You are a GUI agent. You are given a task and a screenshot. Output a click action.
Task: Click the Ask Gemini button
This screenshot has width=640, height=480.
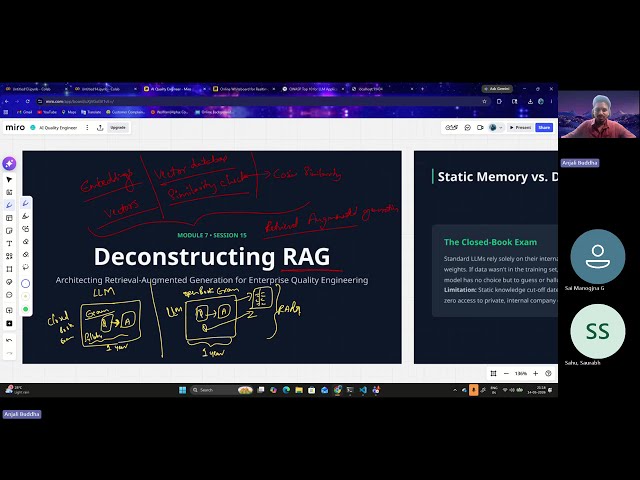pos(497,89)
